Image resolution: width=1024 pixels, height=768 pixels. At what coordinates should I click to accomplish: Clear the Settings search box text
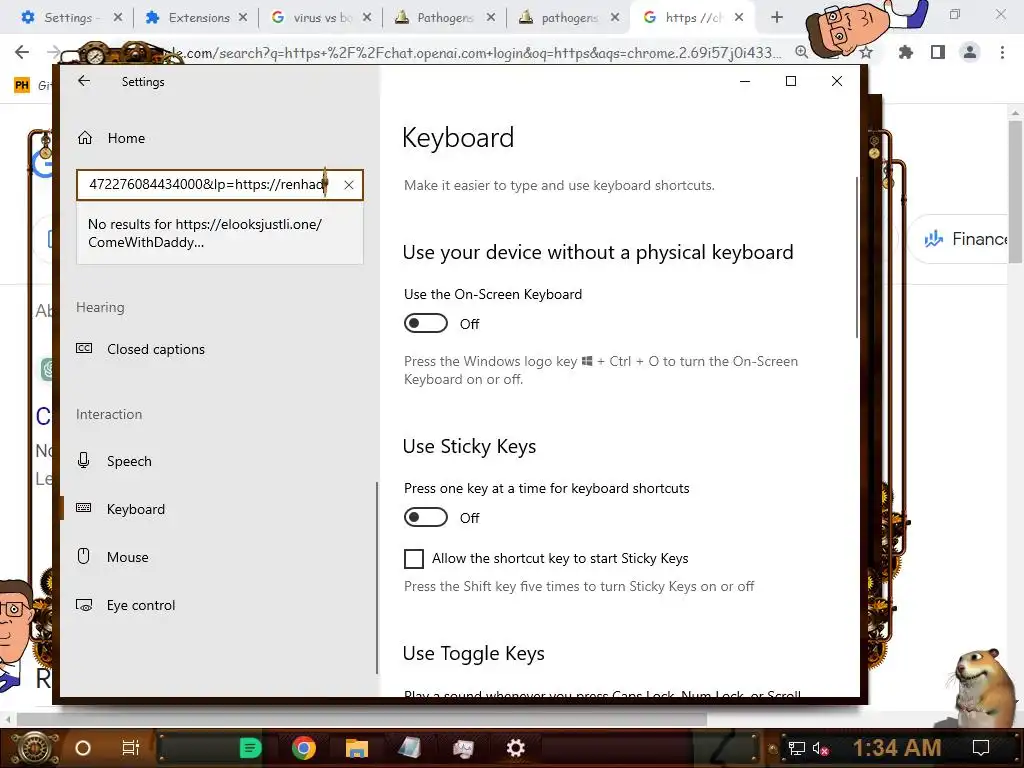349,185
